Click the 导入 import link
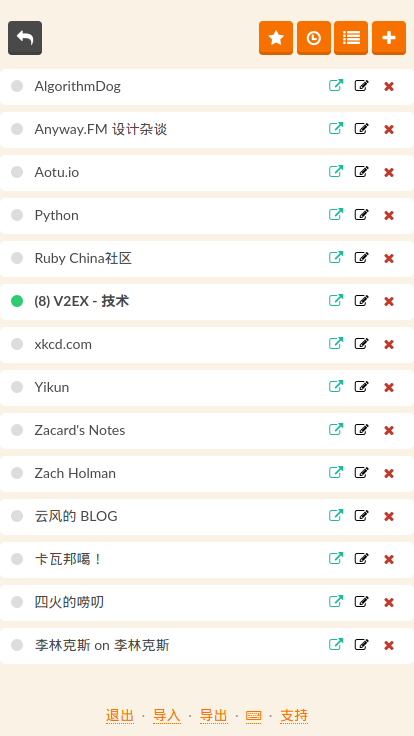This screenshot has height=736, width=414. [167, 716]
